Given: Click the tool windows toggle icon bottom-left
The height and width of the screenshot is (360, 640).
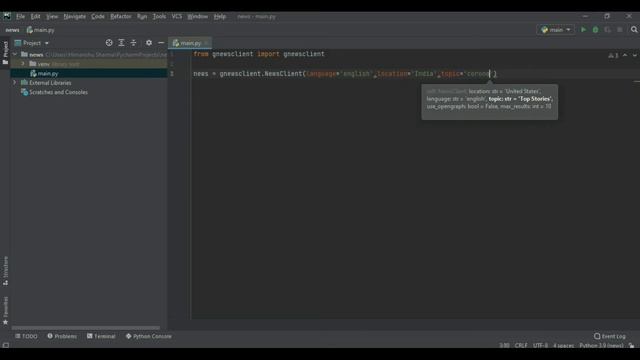Looking at the screenshot, I should point(6,345).
